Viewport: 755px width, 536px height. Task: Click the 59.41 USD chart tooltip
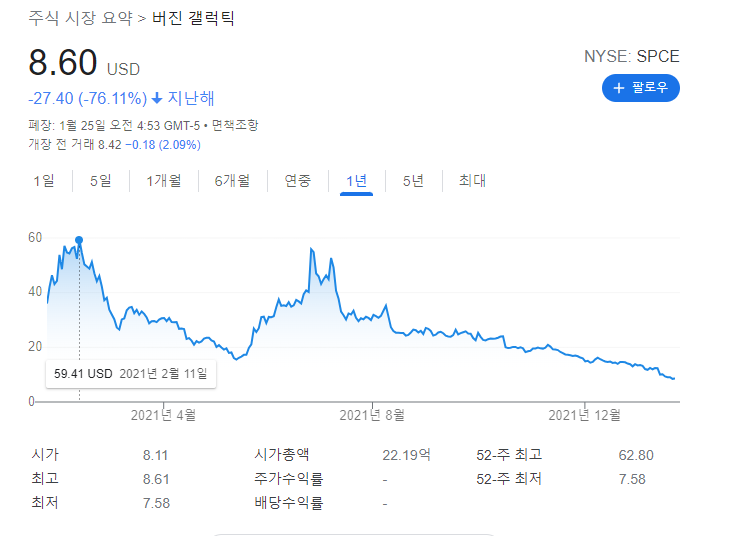pos(131,374)
